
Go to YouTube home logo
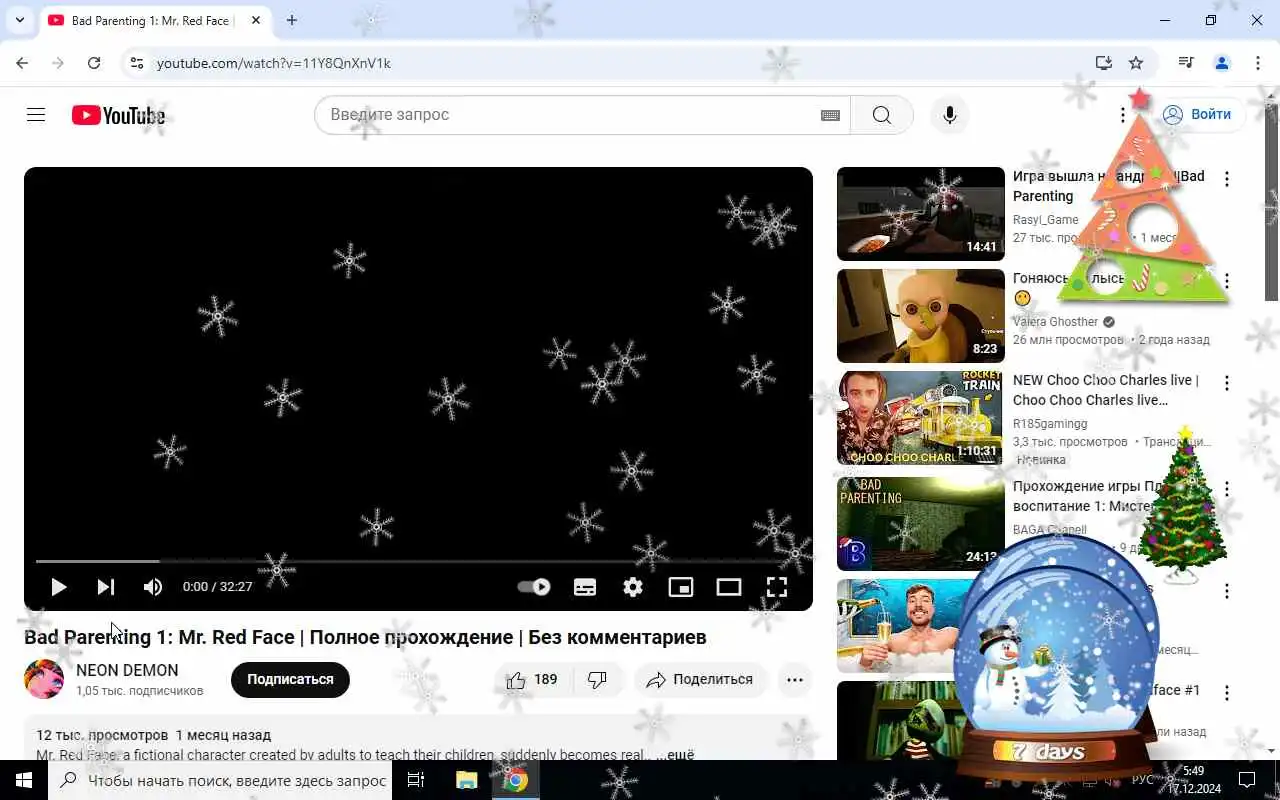118,116
